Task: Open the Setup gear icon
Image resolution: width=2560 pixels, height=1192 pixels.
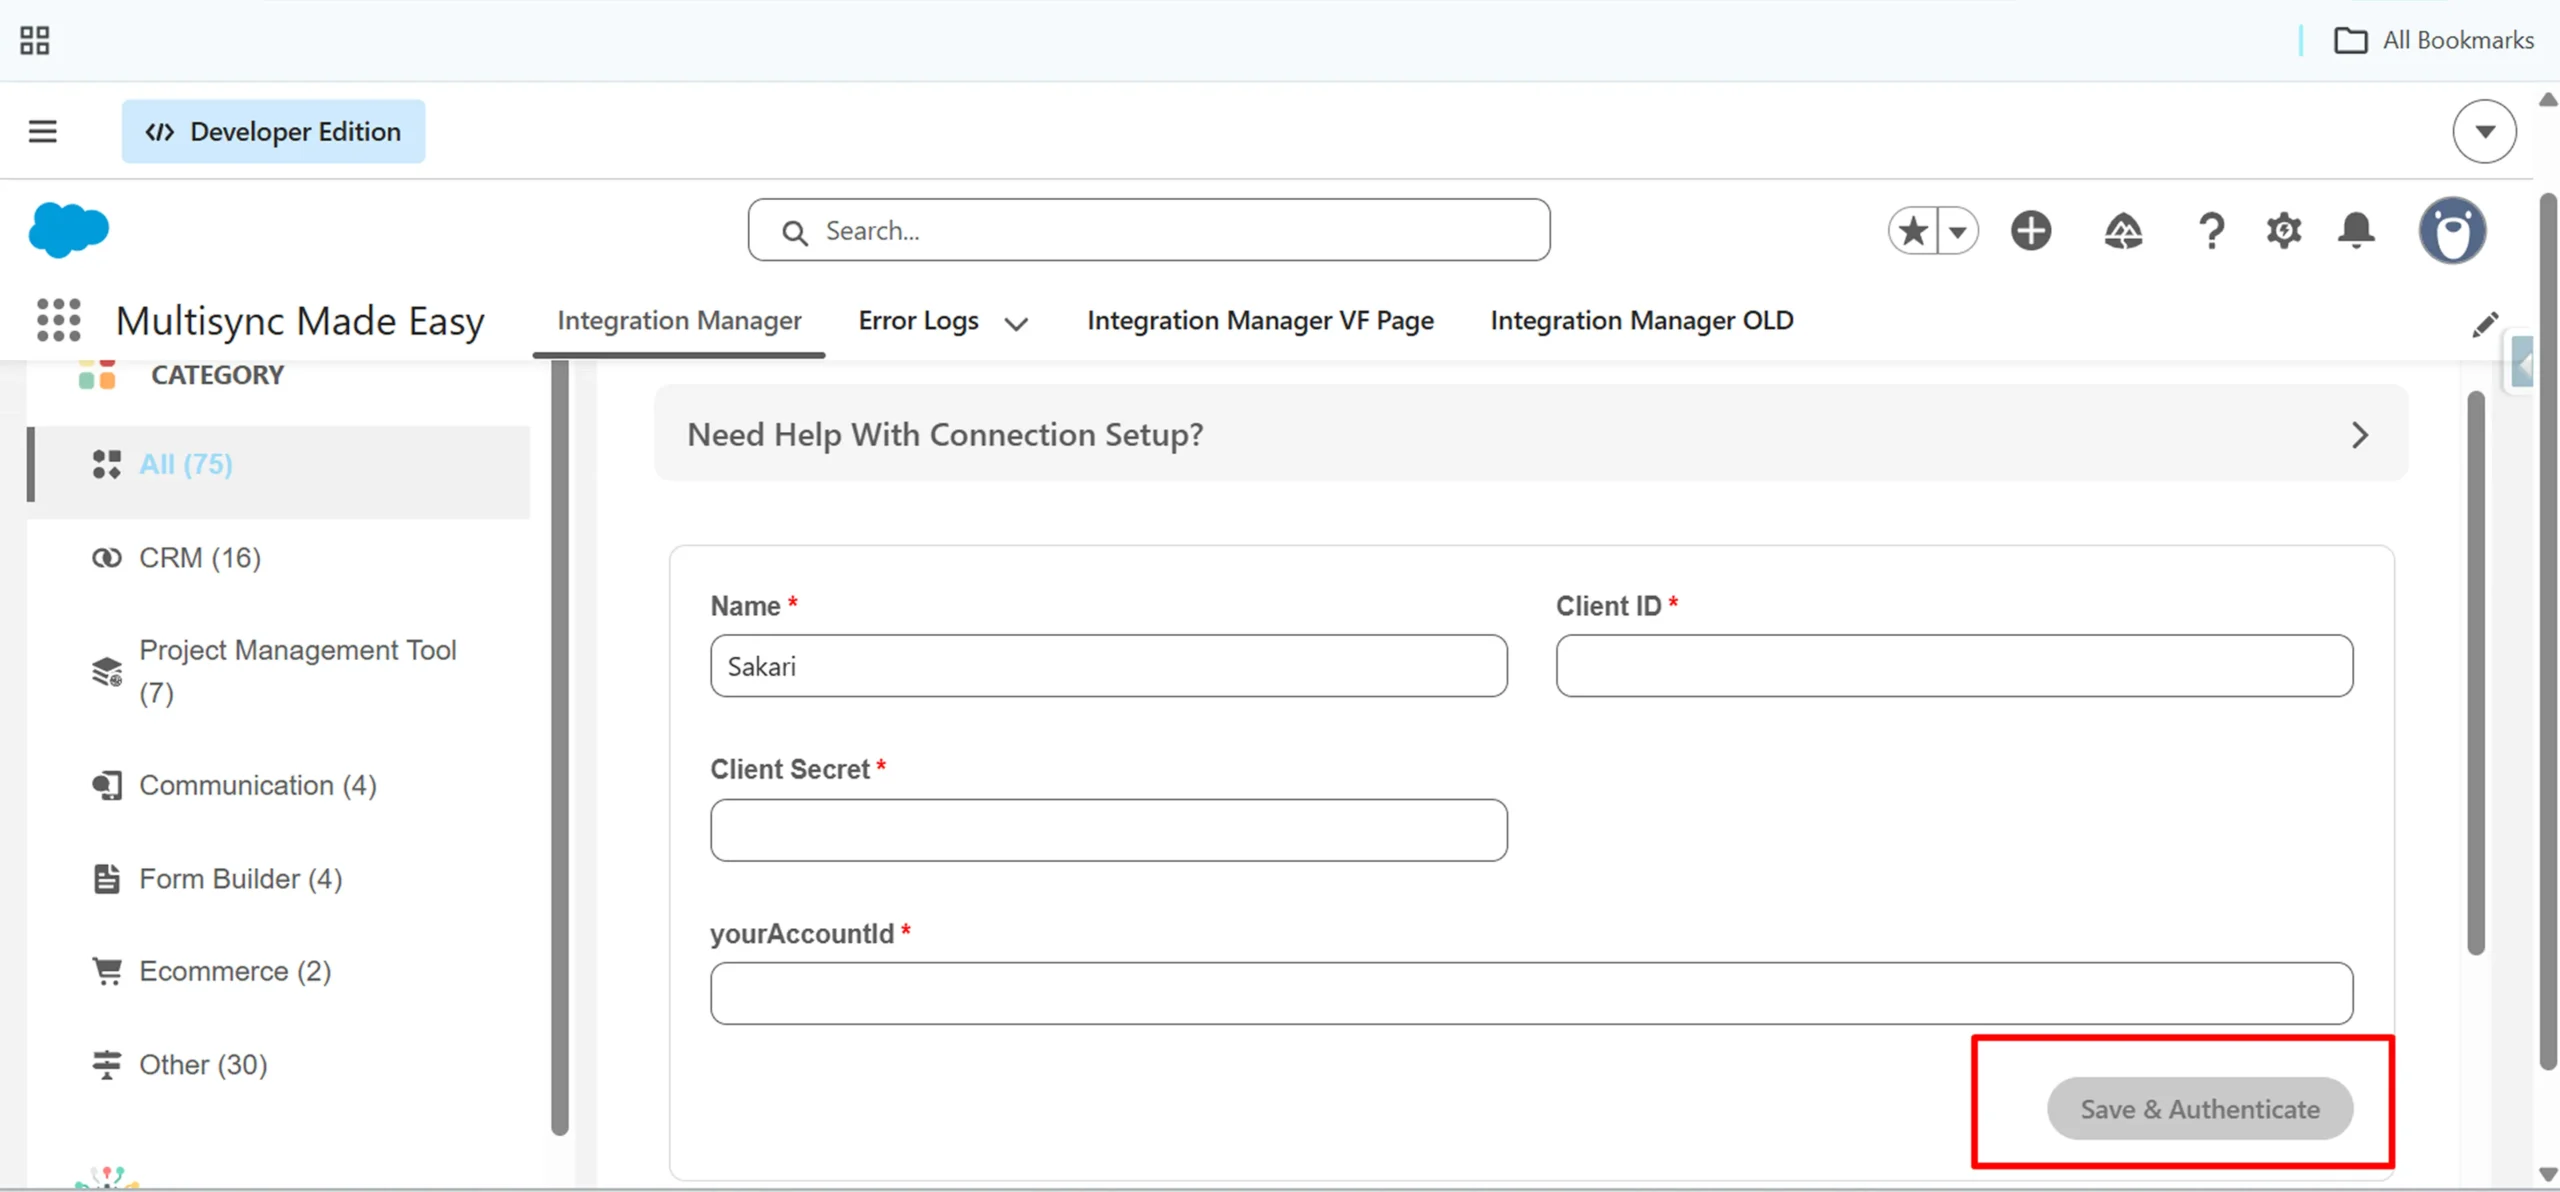Action: pyautogui.click(x=2284, y=231)
